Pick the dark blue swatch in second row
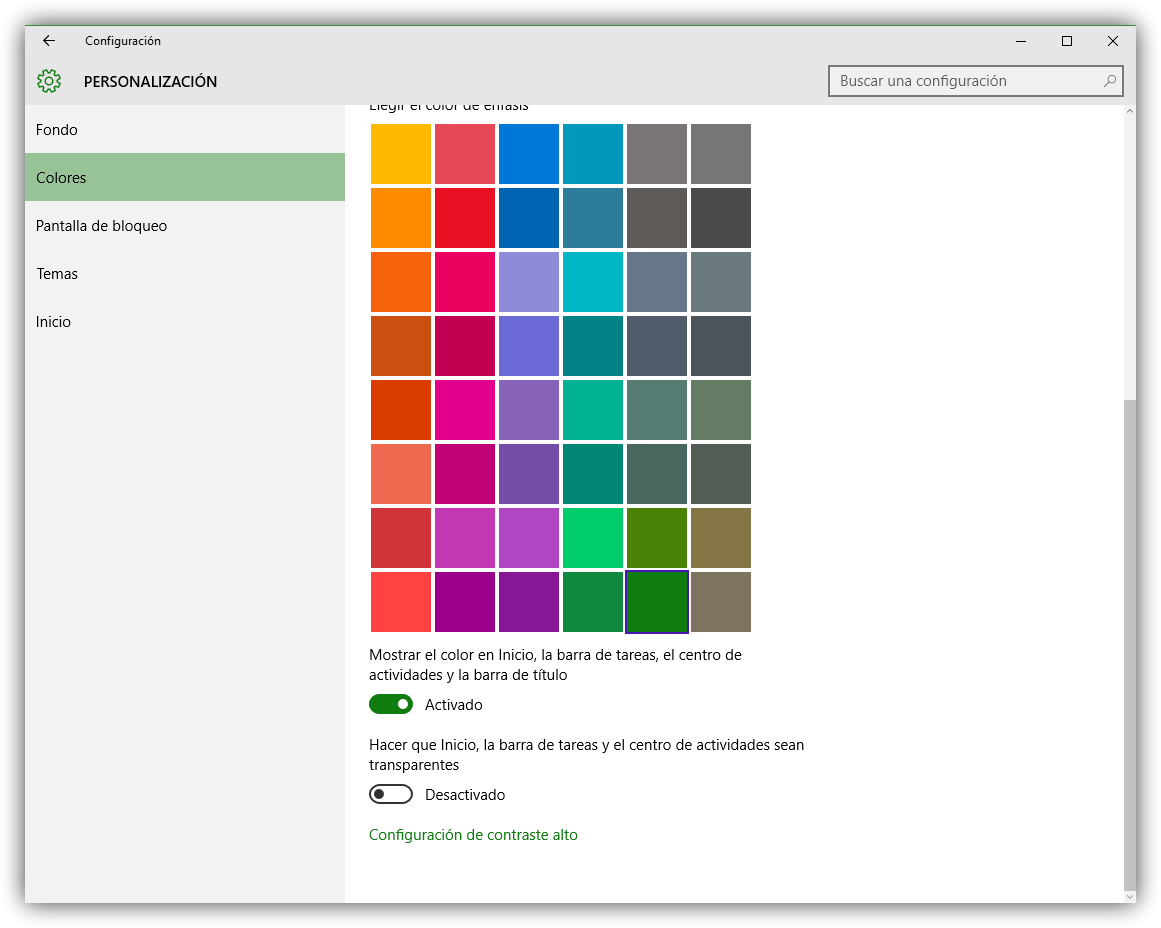 (x=529, y=218)
